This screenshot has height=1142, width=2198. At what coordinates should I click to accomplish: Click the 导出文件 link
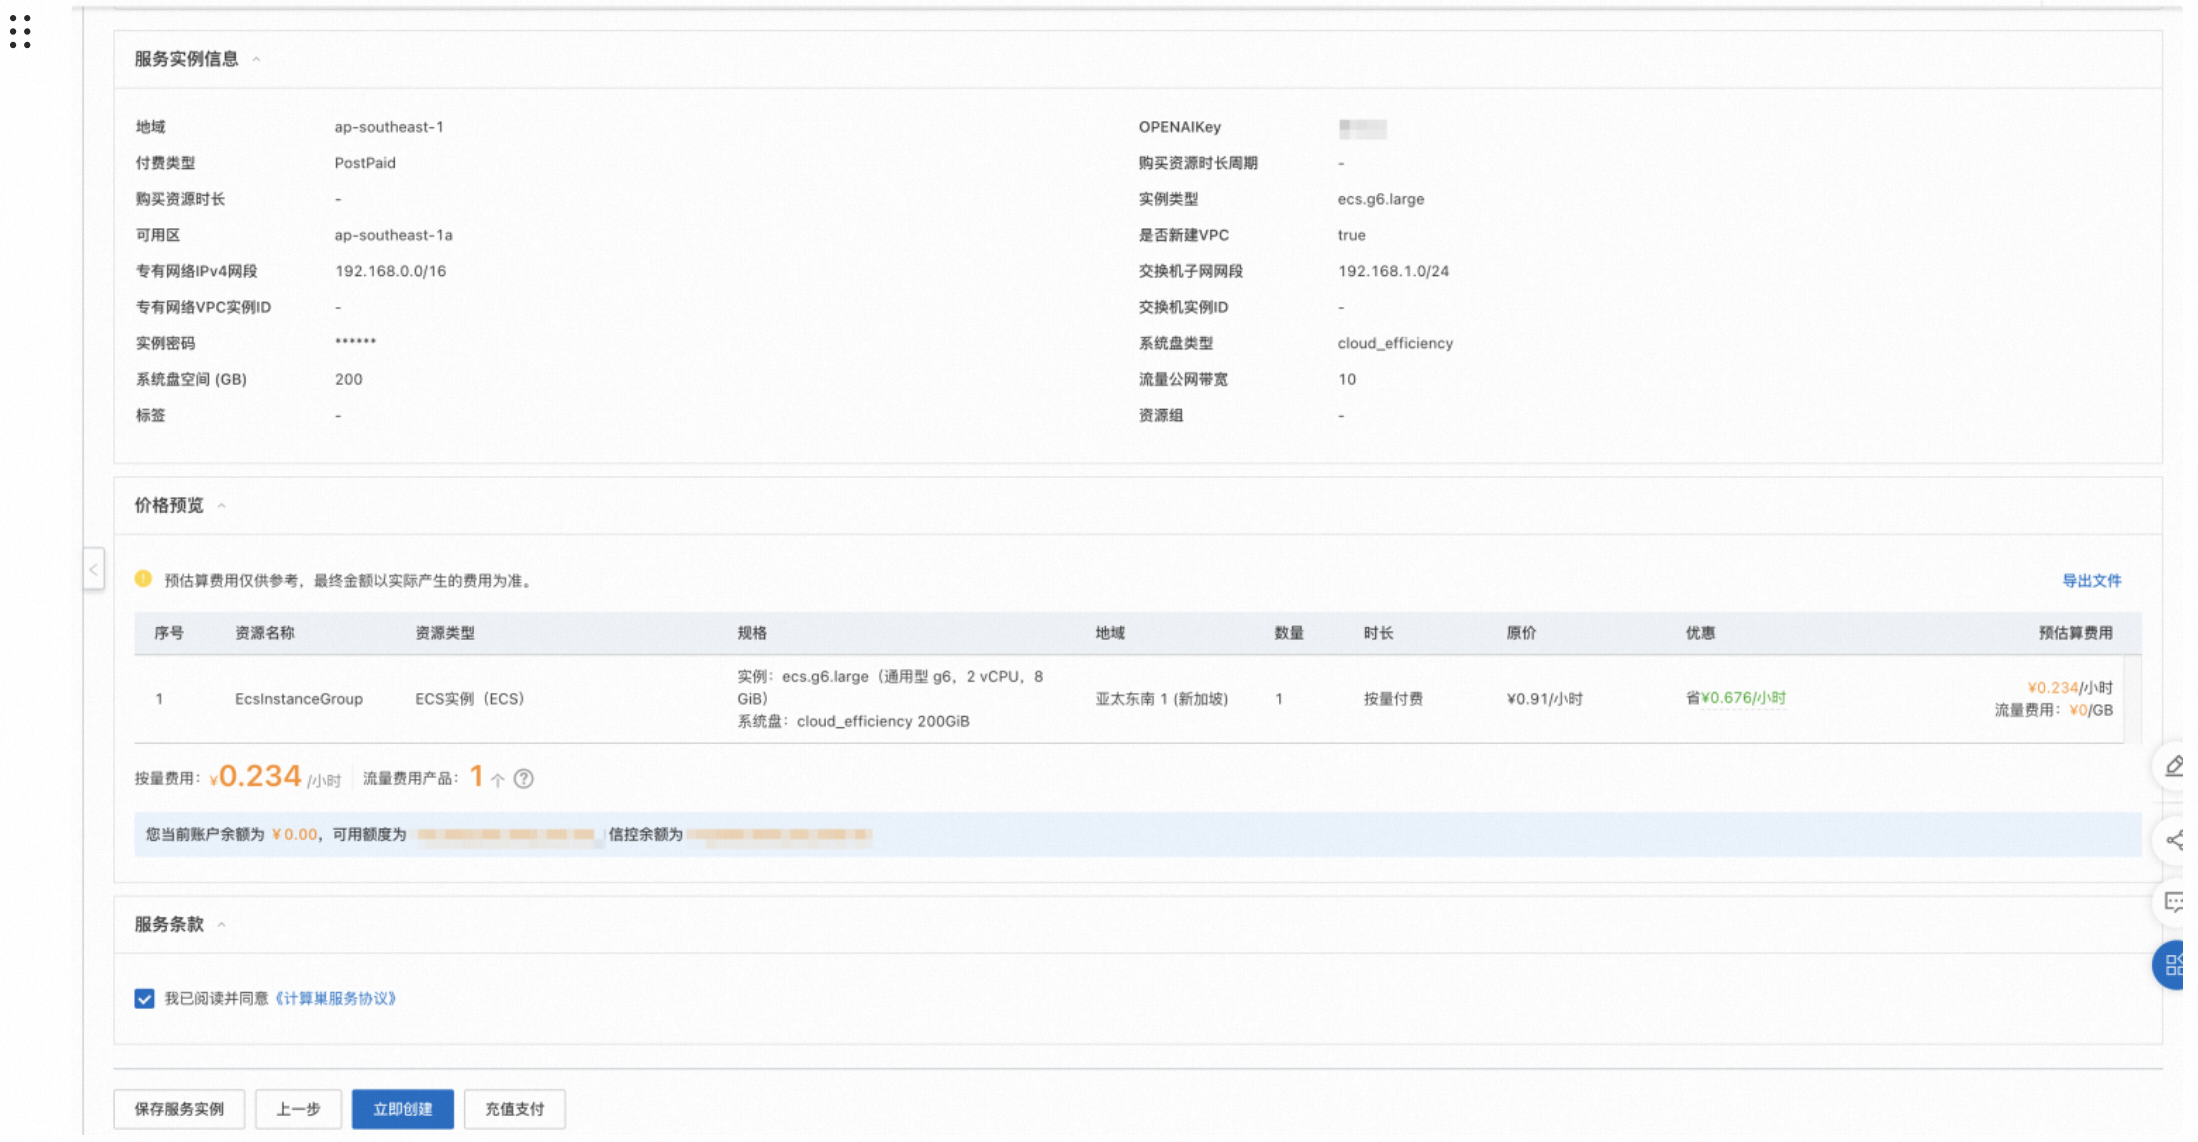tap(2091, 580)
